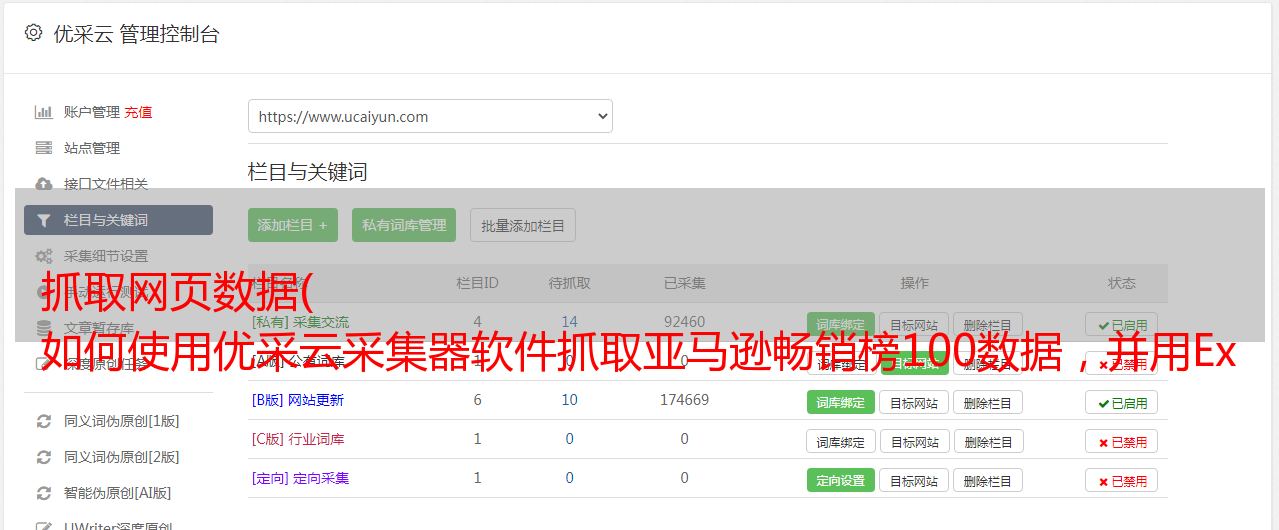Click 目标网站 for [定向] 定向采集 row

tap(914, 480)
